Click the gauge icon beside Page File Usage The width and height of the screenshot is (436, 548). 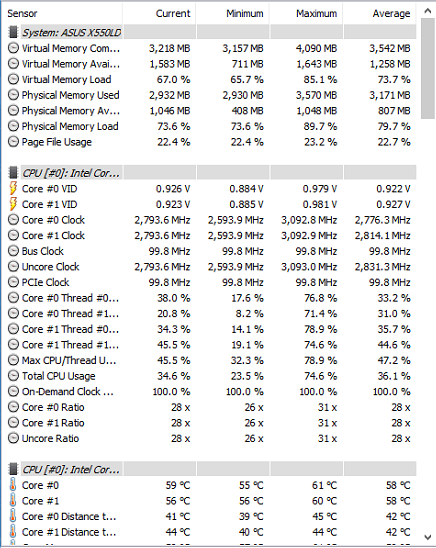[x=13, y=142]
